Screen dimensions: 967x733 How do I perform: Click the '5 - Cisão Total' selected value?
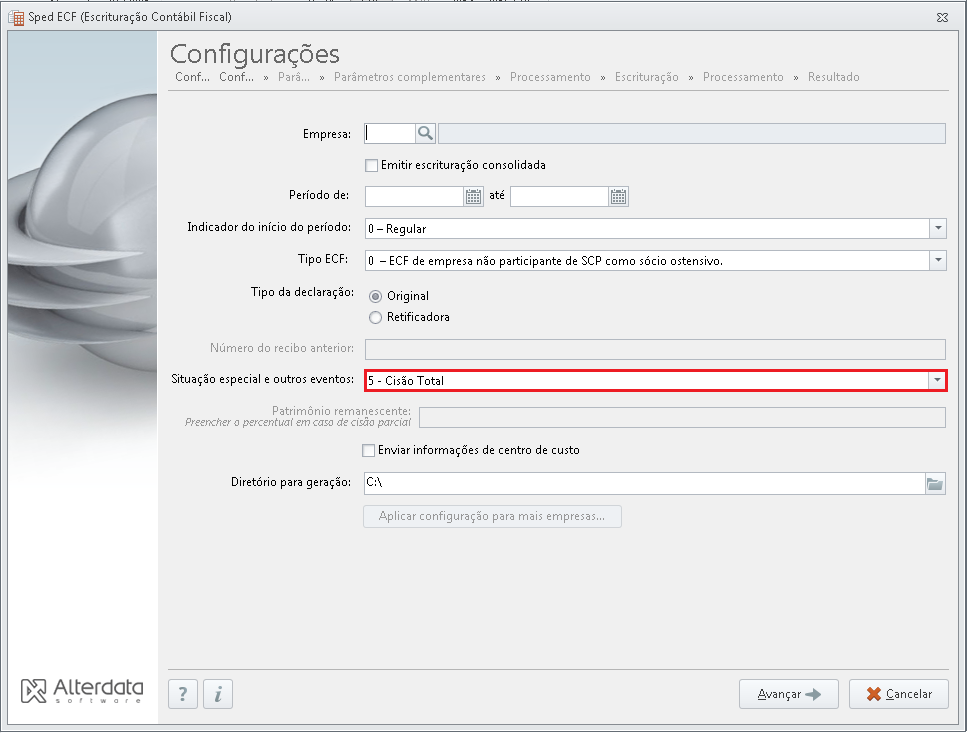(406, 381)
